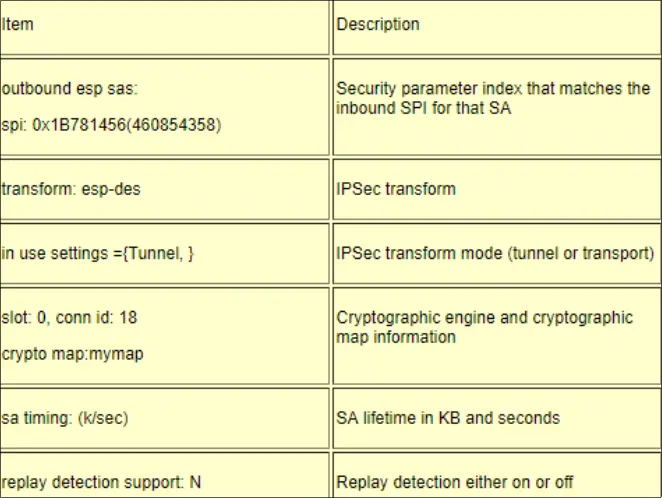Click the Item column header

[18, 24]
